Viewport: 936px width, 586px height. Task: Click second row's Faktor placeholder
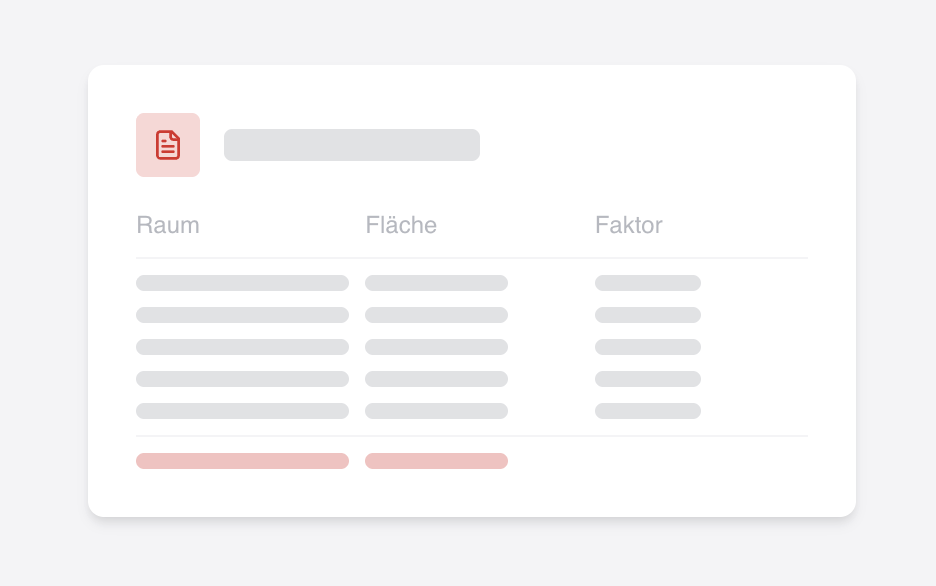(647, 315)
